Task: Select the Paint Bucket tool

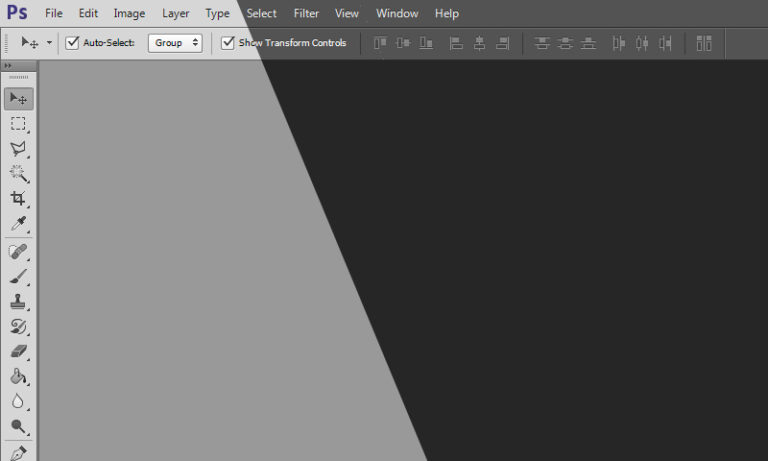Action: pyautogui.click(x=18, y=377)
